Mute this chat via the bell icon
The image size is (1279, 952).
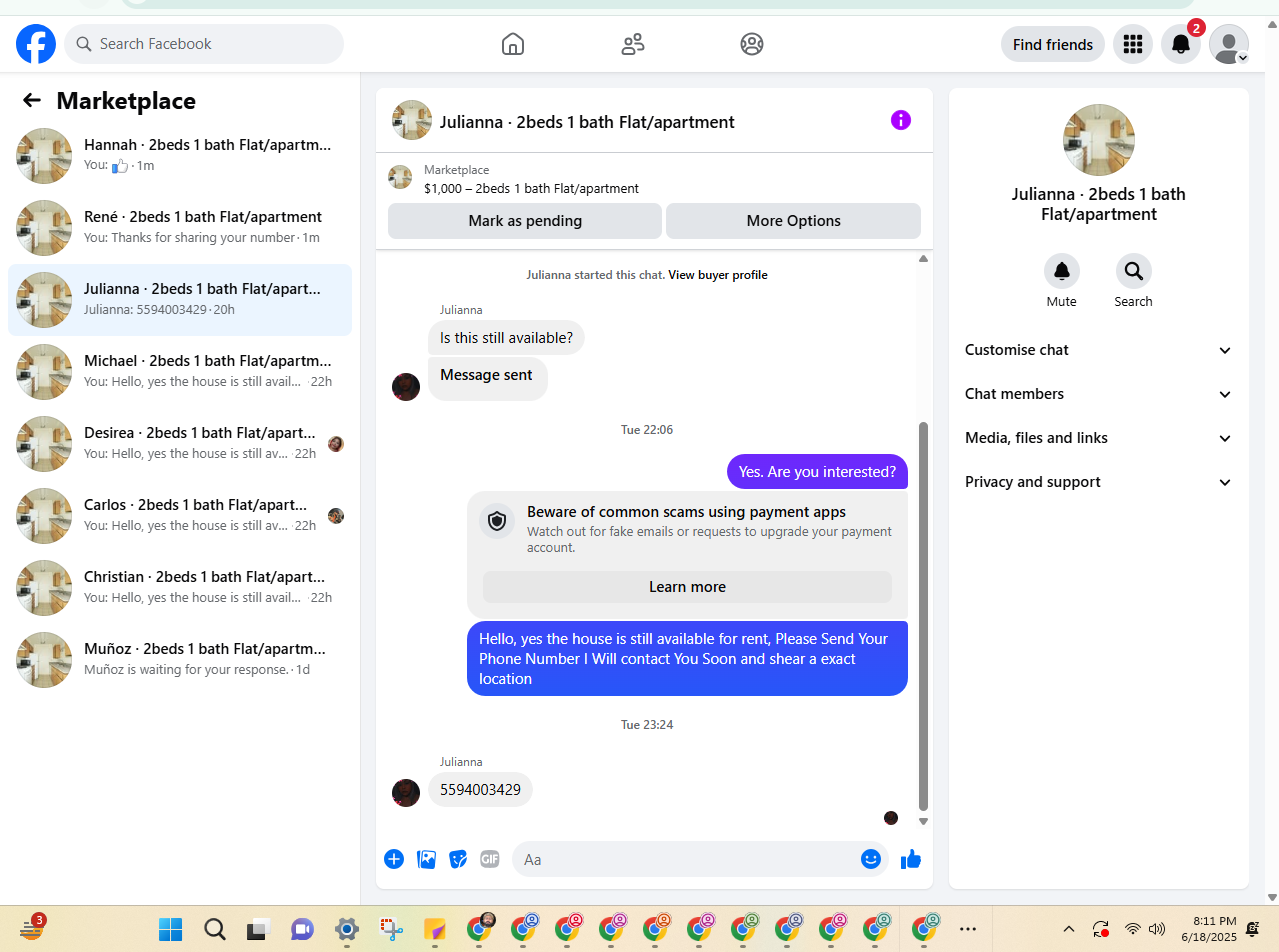(x=1062, y=271)
